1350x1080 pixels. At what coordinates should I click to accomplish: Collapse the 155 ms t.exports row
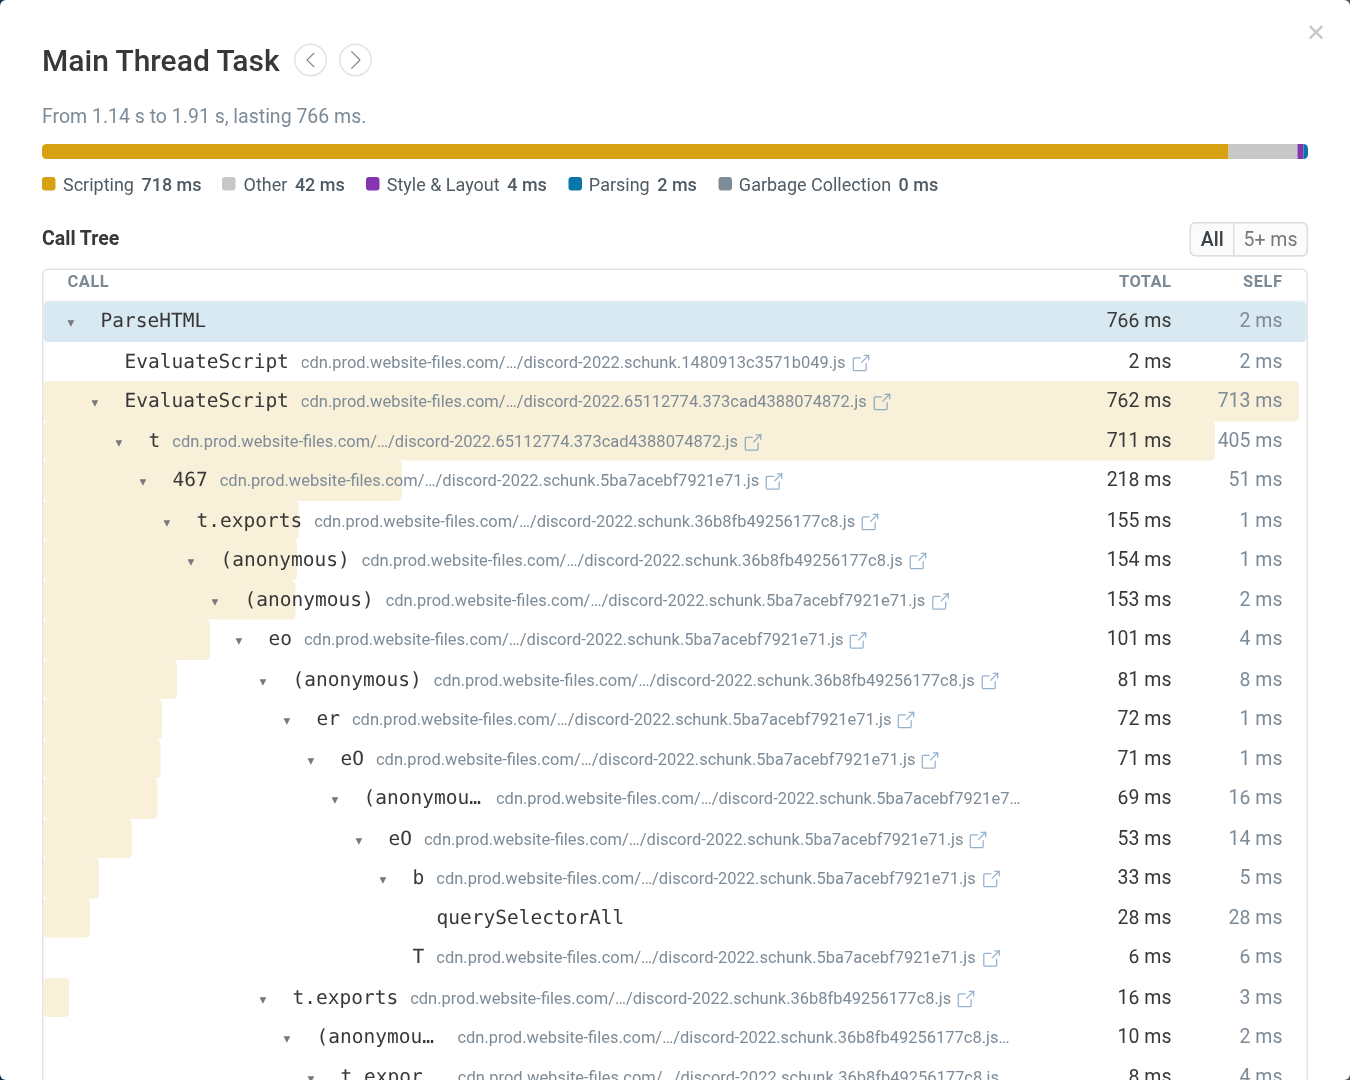coord(167,522)
